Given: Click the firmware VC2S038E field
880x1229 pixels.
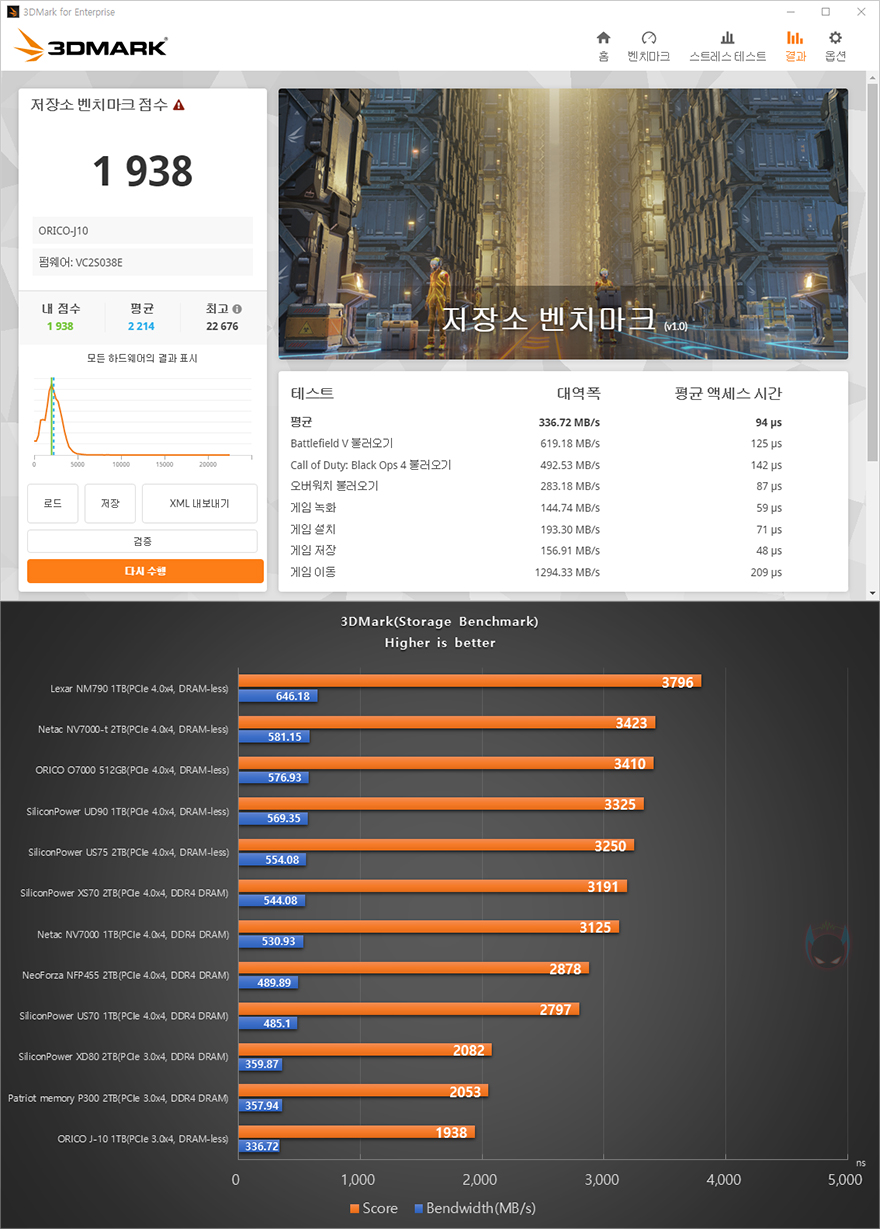Looking at the screenshot, I should (x=142, y=262).
